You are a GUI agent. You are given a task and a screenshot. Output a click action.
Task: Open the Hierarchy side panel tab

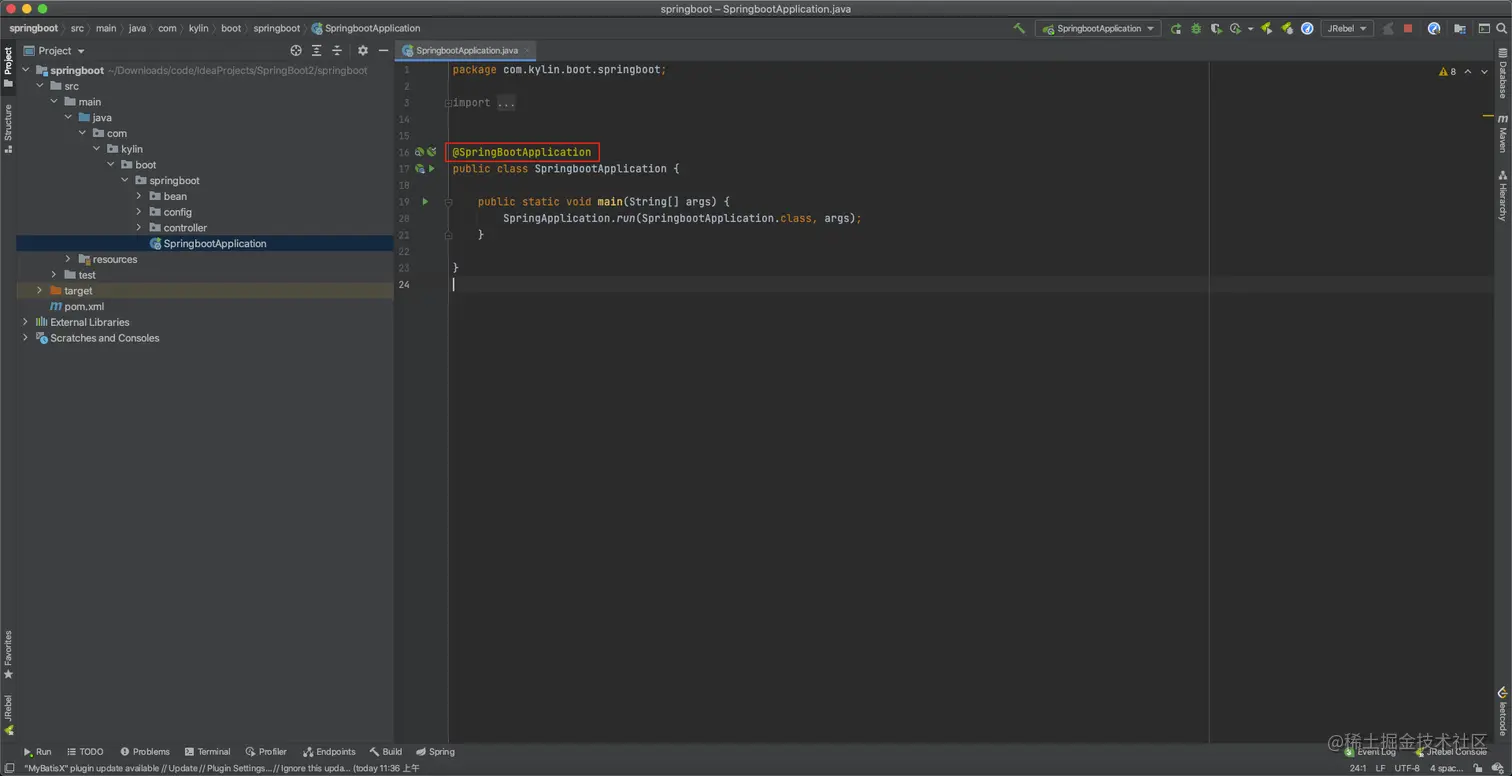[x=1502, y=195]
